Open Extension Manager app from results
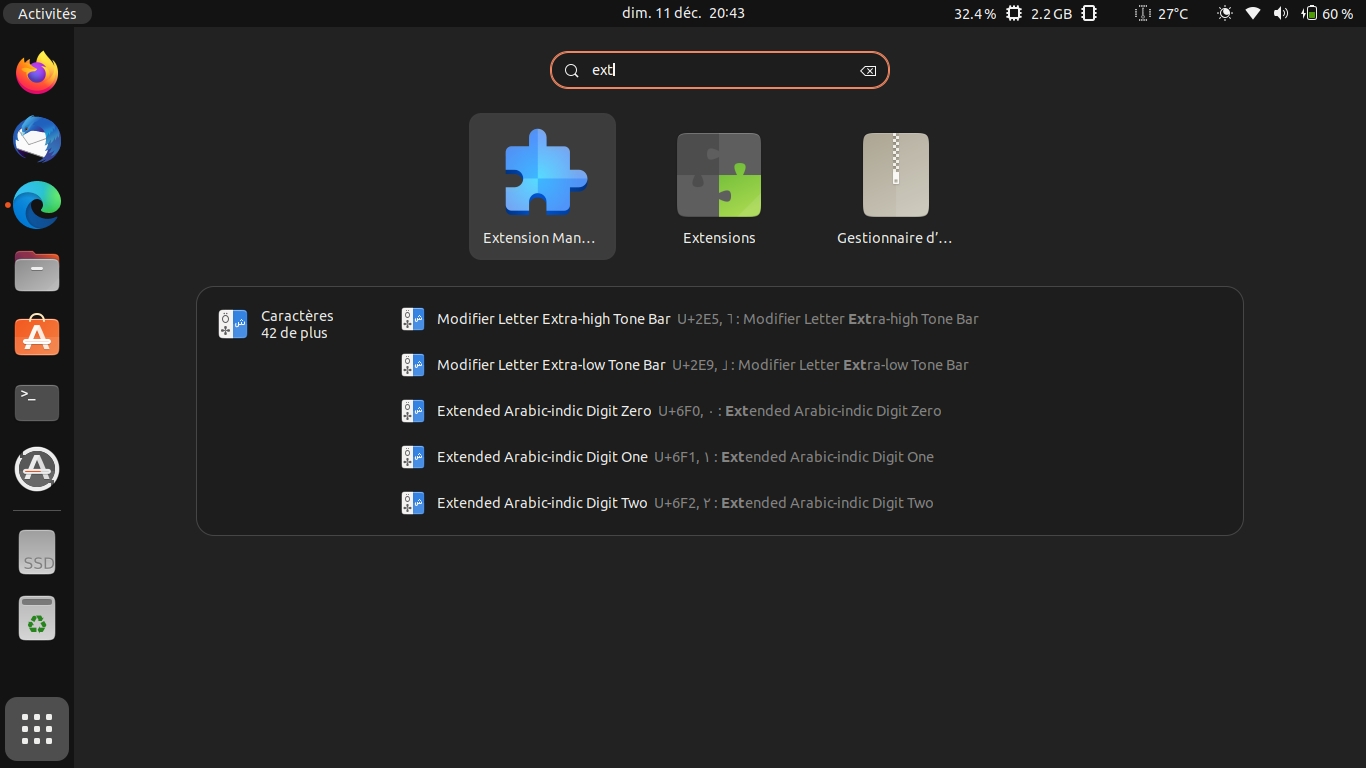Viewport: 1366px width, 768px height. click(542, 186)
